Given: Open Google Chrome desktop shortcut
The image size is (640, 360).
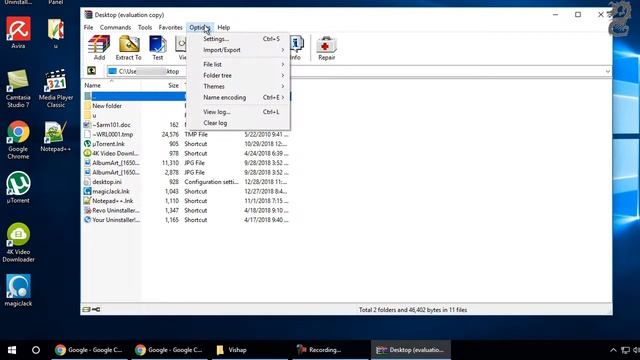Looking at the screenshot, I should pos(18,140).
